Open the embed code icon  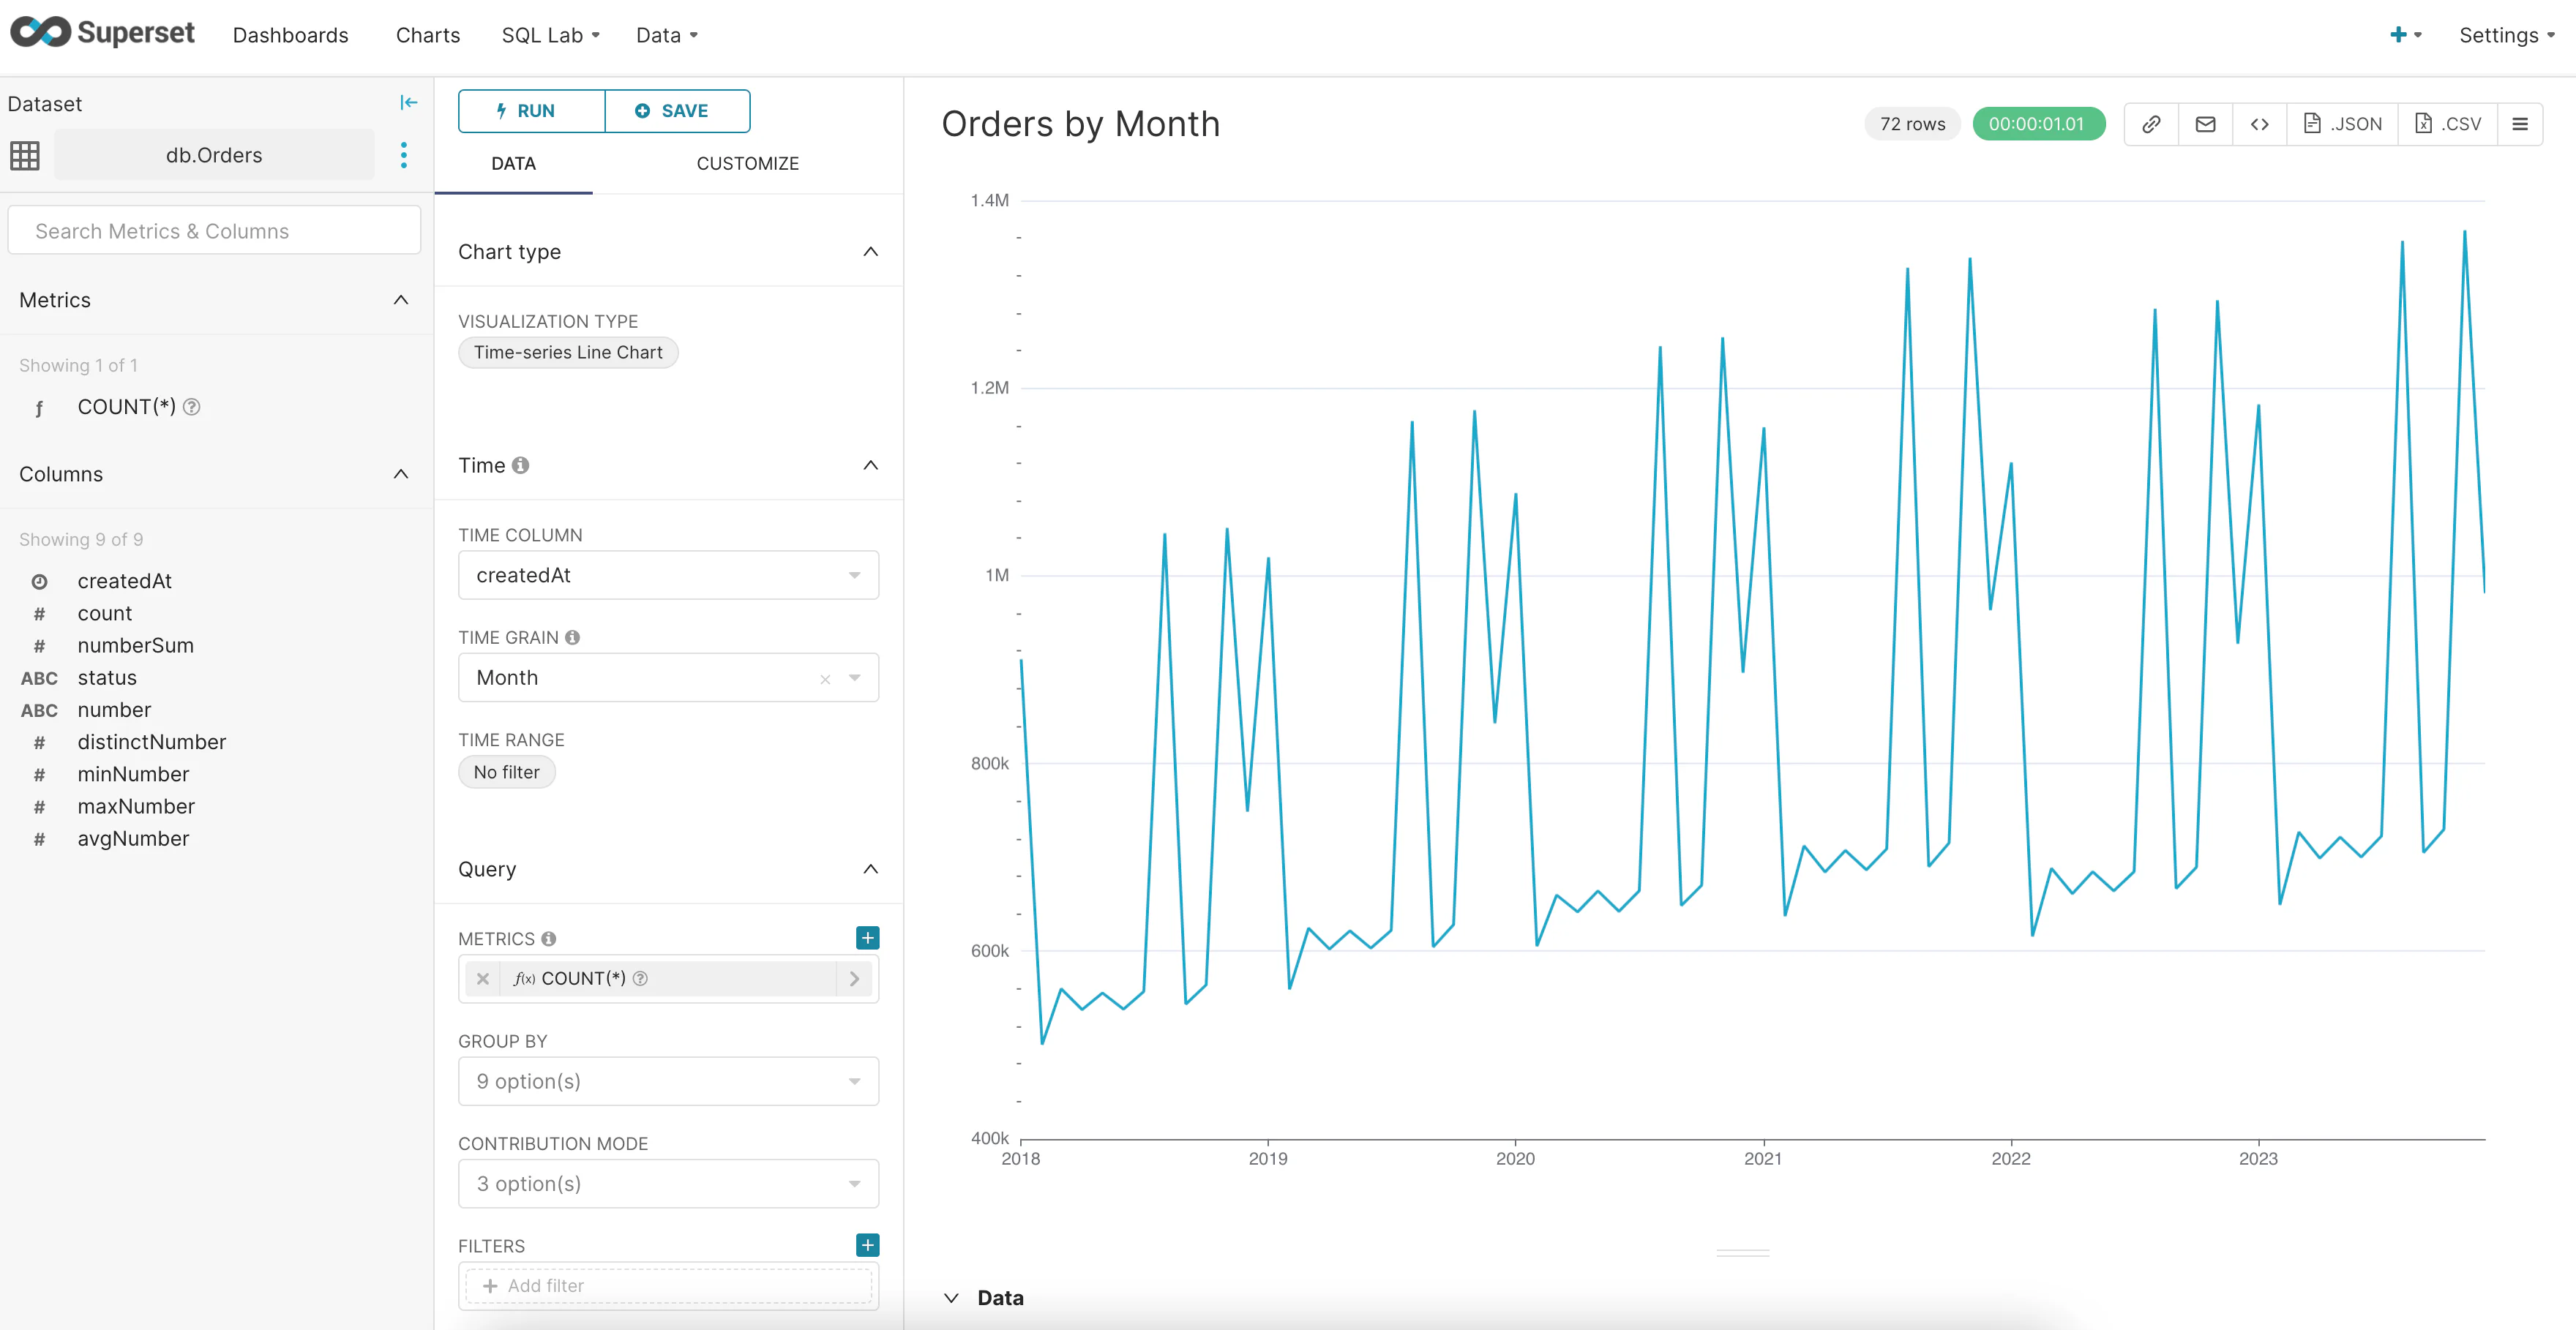pyautogui.click(x=2259, y=124)
